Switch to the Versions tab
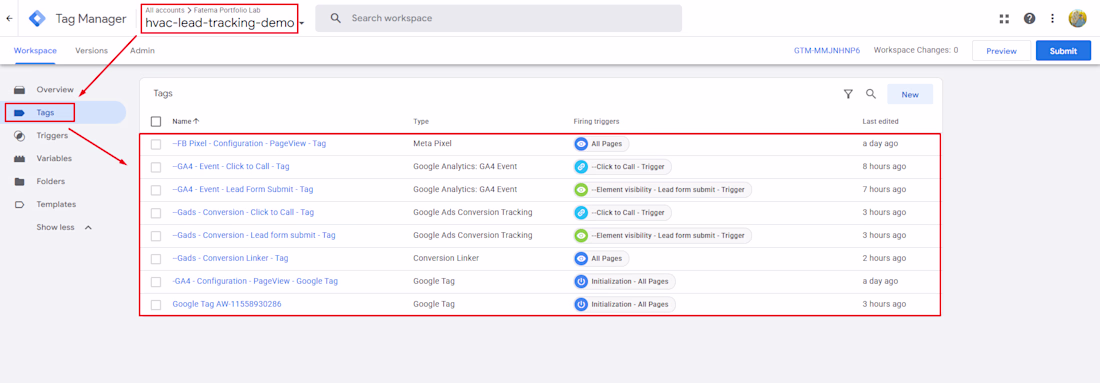Screen dimensions: 1100x383 91,51
